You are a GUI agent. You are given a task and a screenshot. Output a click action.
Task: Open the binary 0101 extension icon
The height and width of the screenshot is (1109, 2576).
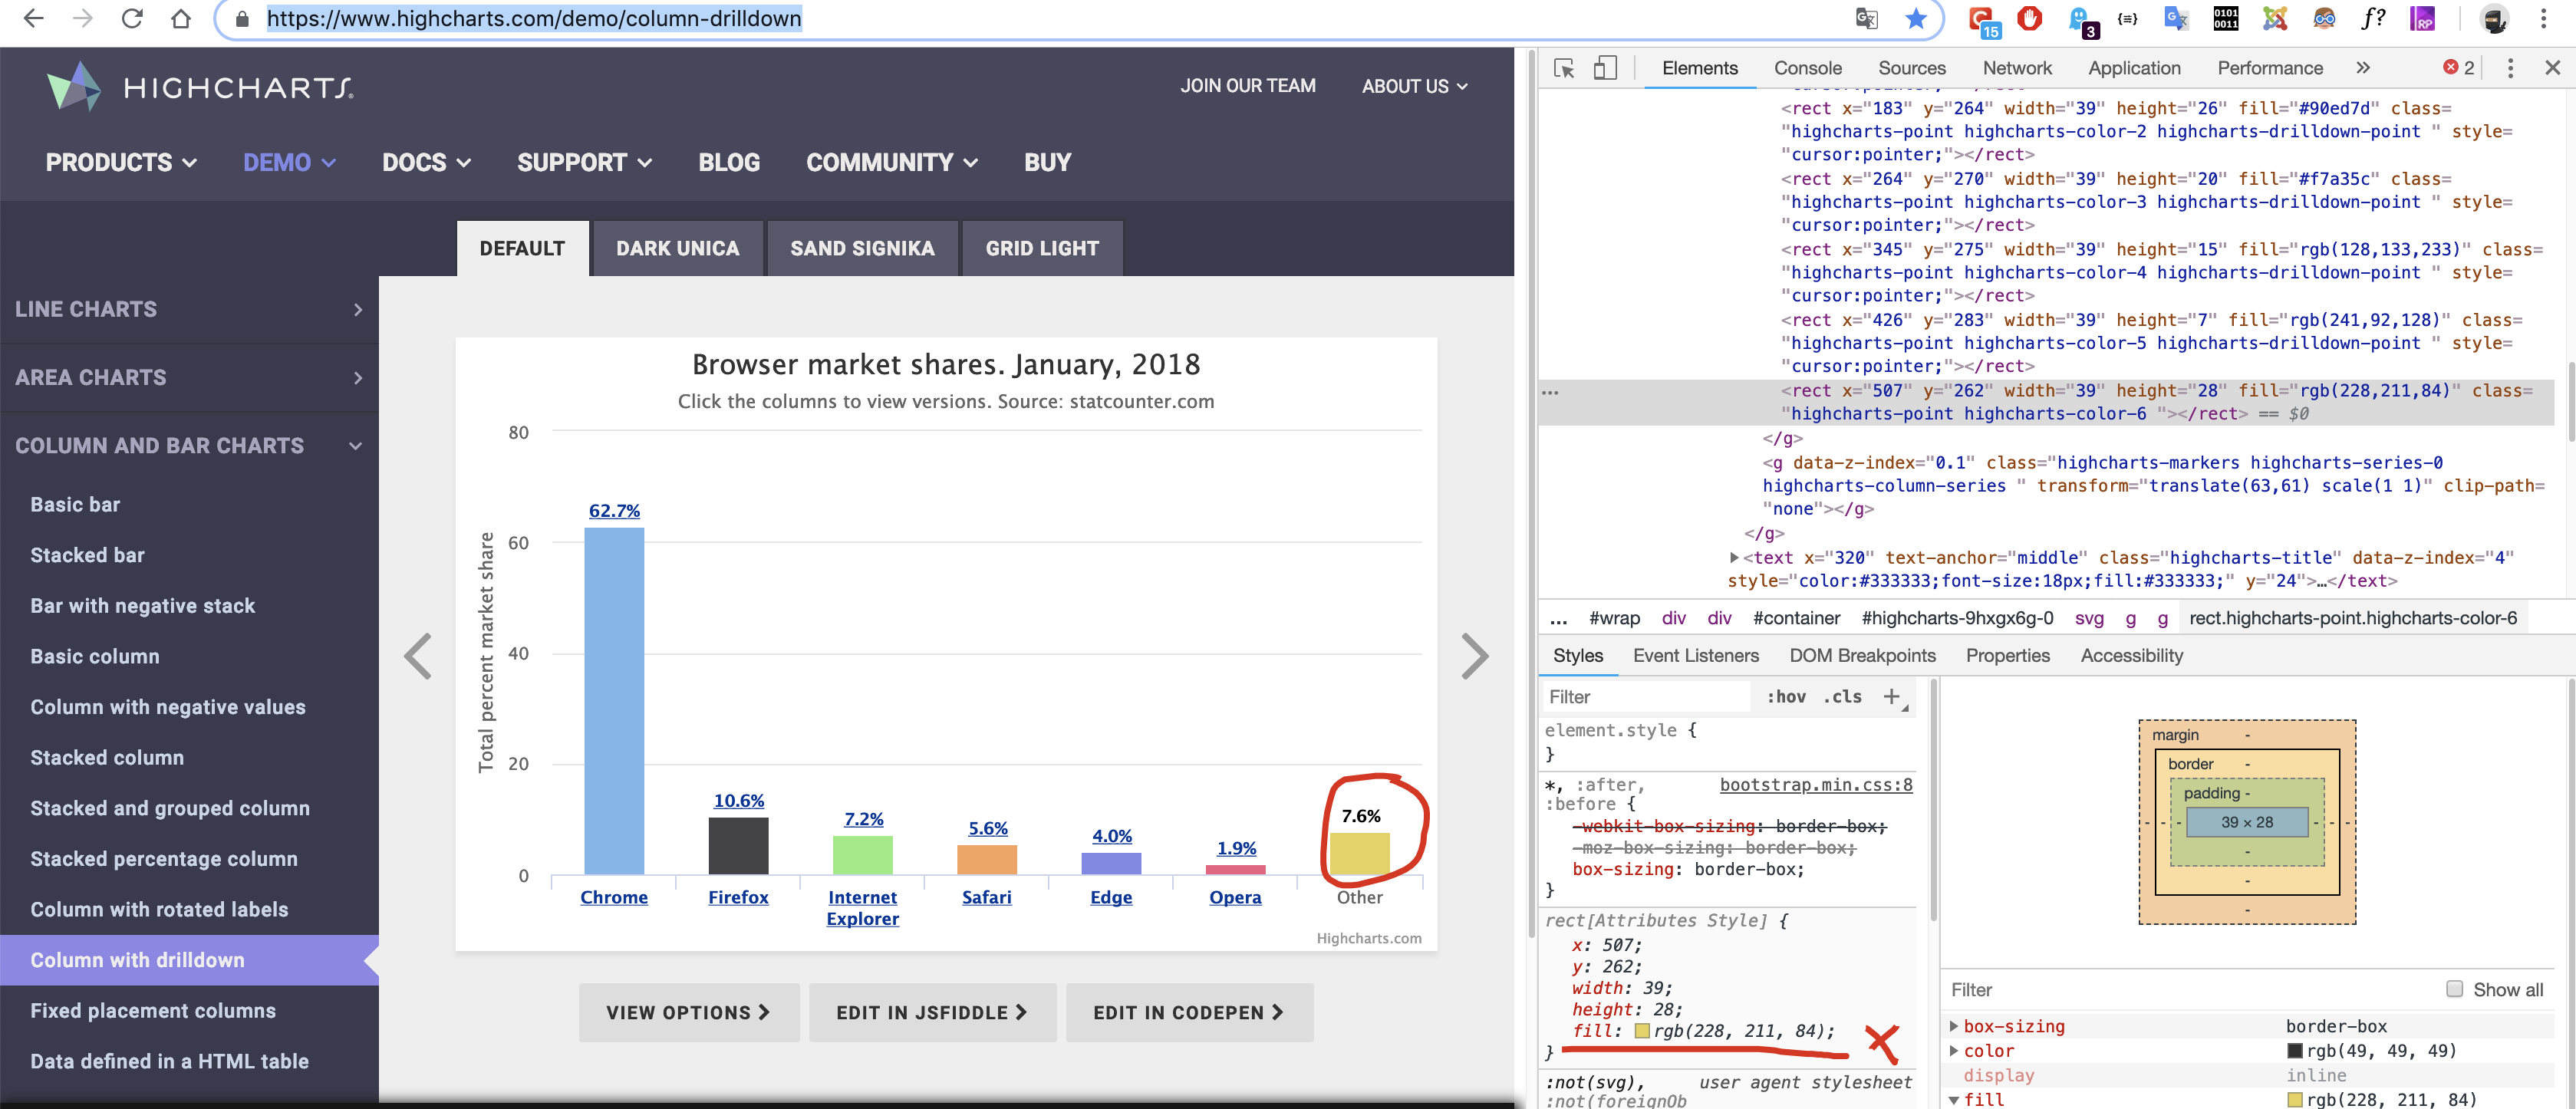pos(2225,18)
